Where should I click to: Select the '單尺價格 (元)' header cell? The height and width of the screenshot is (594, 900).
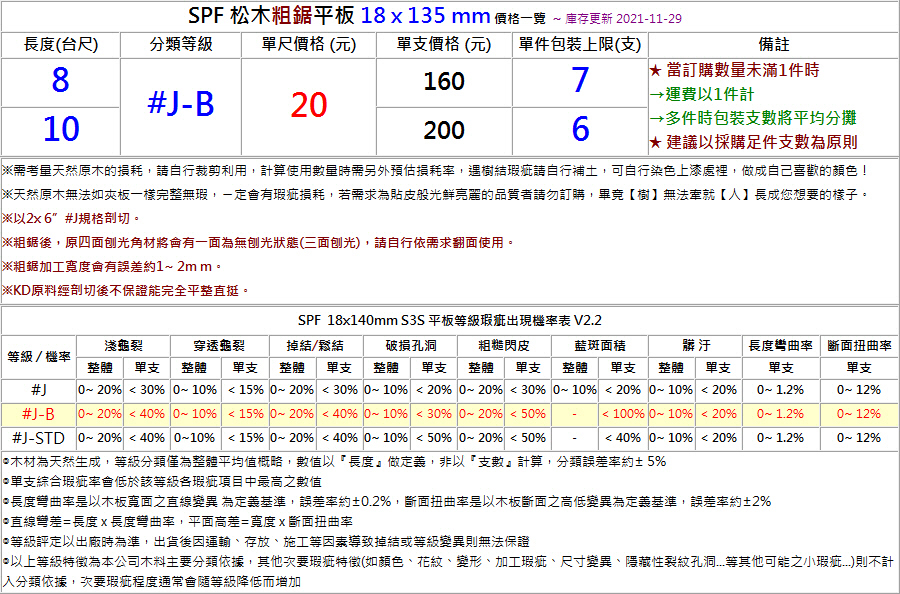[309, 45]
